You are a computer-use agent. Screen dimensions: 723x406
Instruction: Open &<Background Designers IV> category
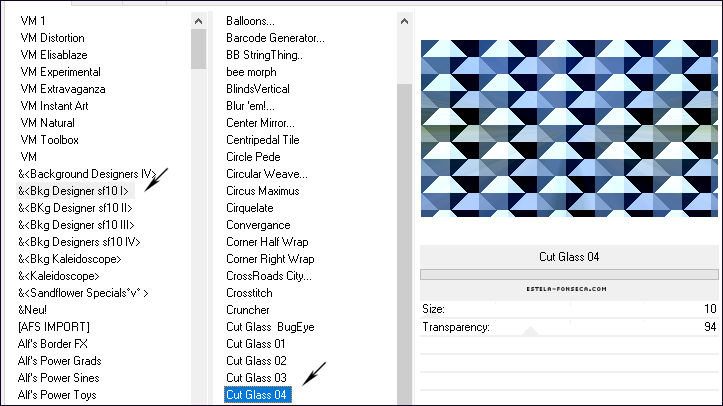point(87,174)
